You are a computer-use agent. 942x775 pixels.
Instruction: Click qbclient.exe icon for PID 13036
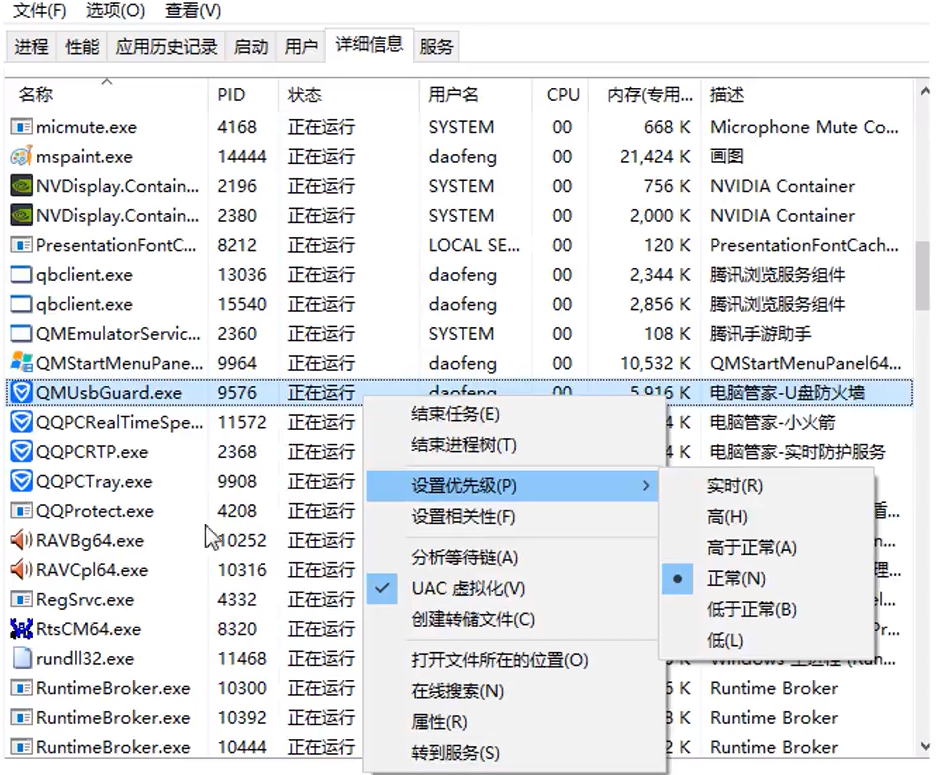pyautogui.click(x=22, y=275)
